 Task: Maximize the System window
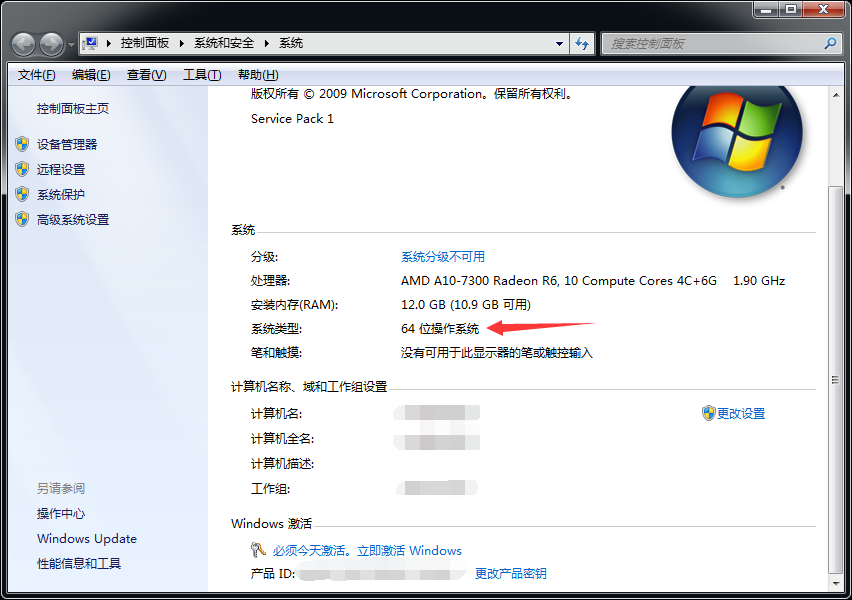point(791,10)
